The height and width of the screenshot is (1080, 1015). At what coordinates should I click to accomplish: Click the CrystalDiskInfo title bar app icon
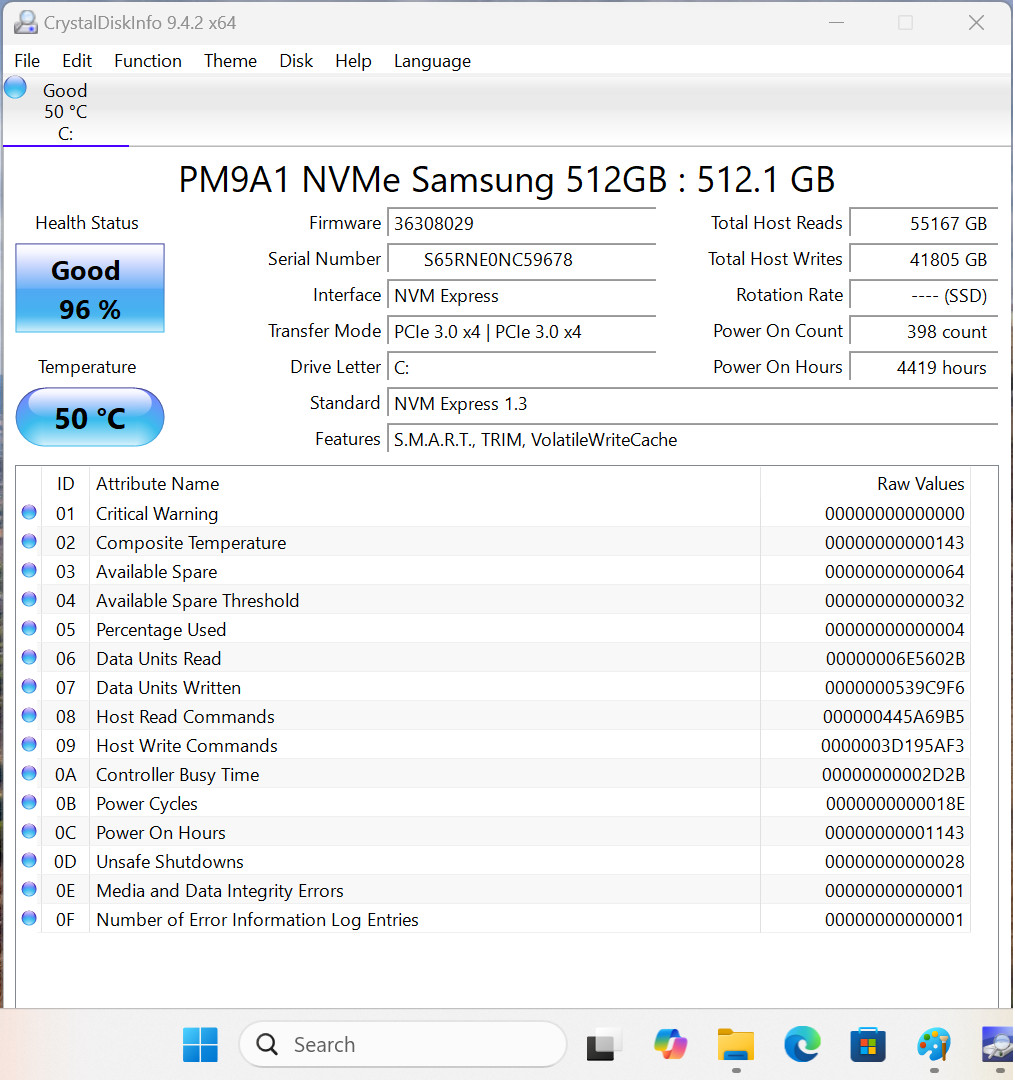click(25, 22)
